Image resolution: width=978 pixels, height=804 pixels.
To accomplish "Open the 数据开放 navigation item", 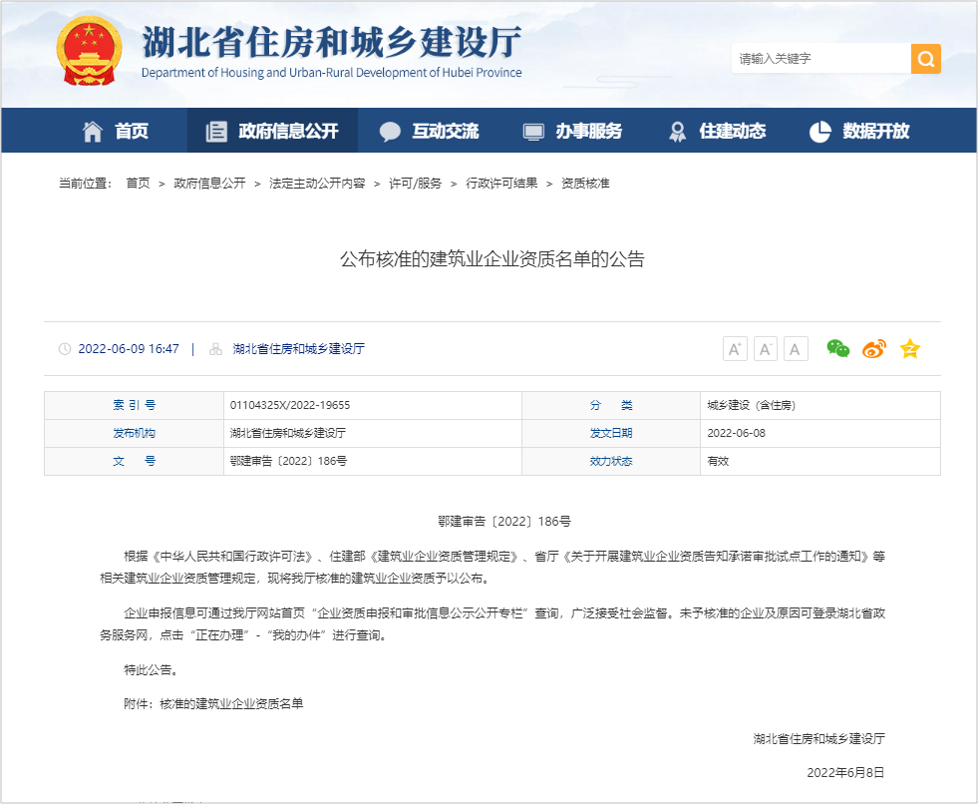I will pos(860,131).
